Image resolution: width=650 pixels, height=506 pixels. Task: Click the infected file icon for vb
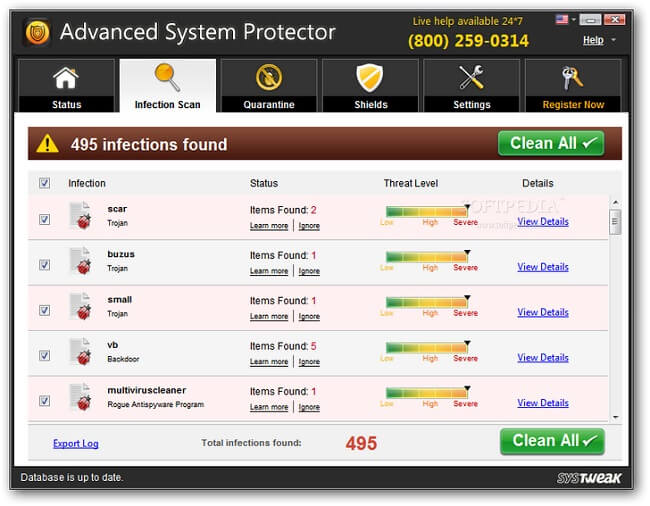[80, 351]
